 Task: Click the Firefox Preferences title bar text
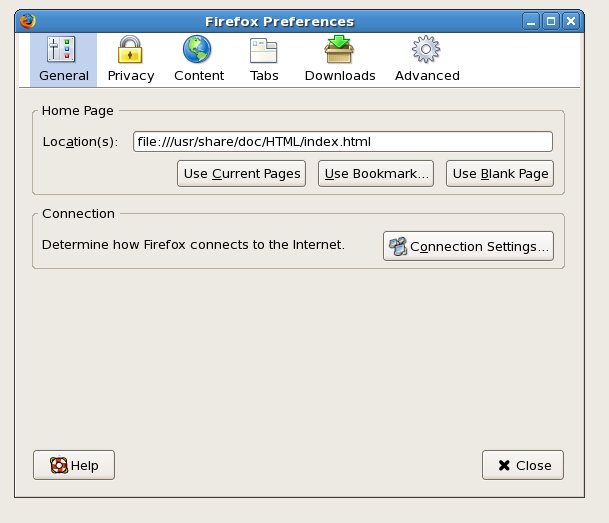click(280, 21)
